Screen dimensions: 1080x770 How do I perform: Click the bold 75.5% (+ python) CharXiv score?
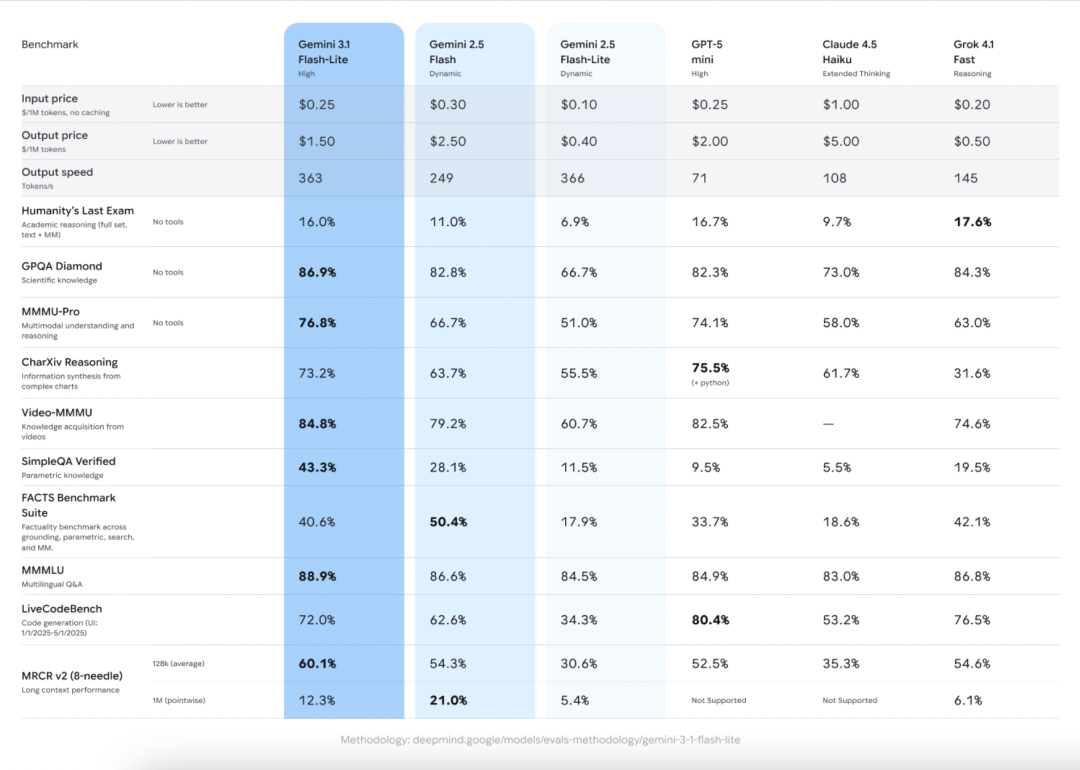click(x=710, y=373)
